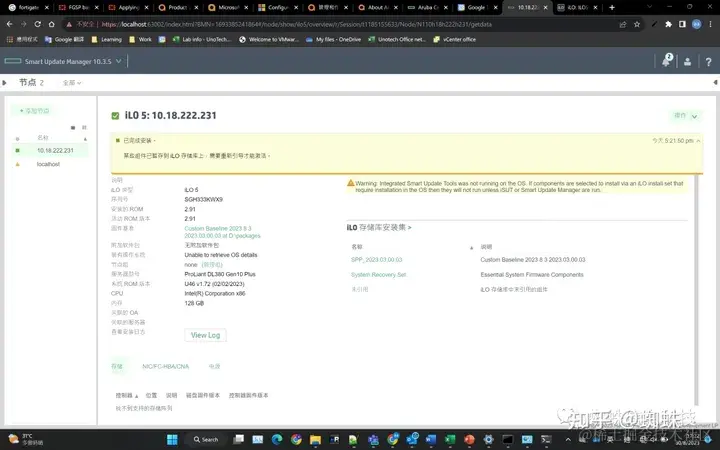The width and height of the screenshot is (720, 450).
Task: Select the power (电源) tab
Action: 214,366
